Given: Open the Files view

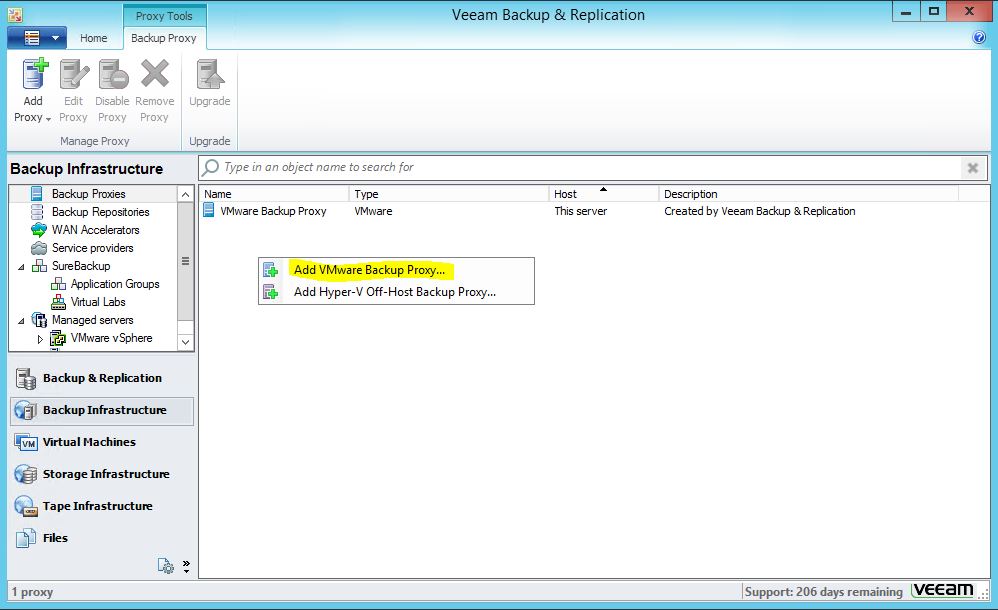Looking at the screenshot, I should click(x=102, y=539).
